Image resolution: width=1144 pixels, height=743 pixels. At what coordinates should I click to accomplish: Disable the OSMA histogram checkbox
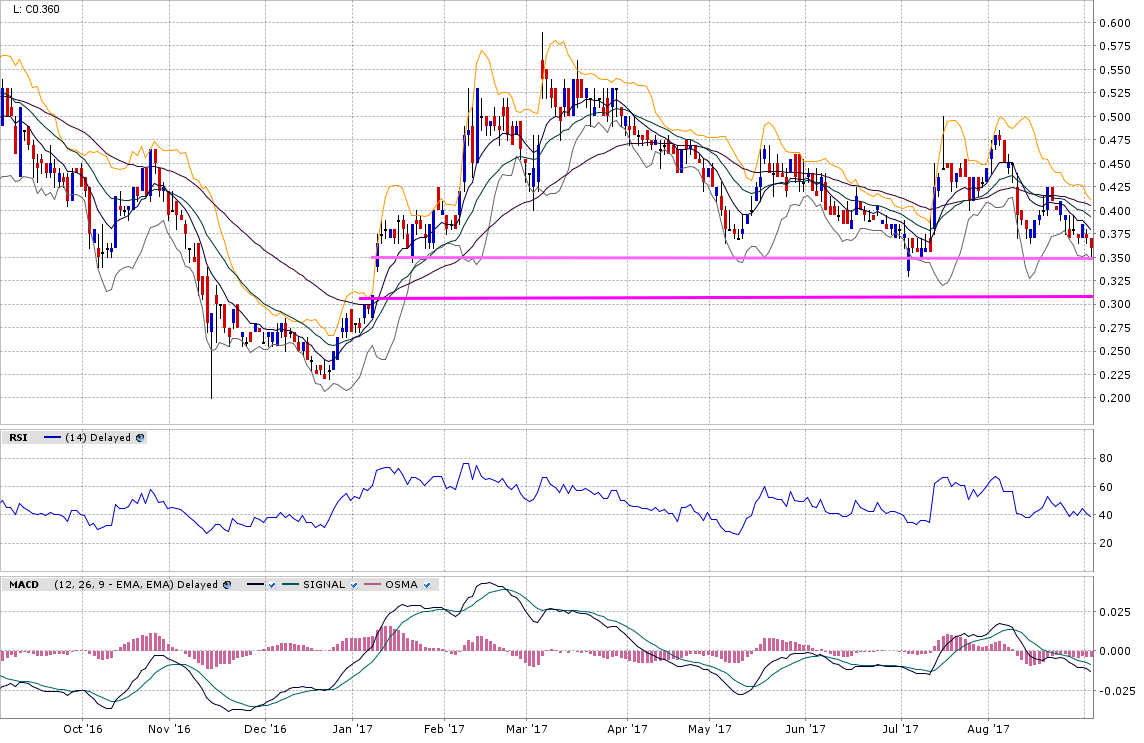(427, 584)
